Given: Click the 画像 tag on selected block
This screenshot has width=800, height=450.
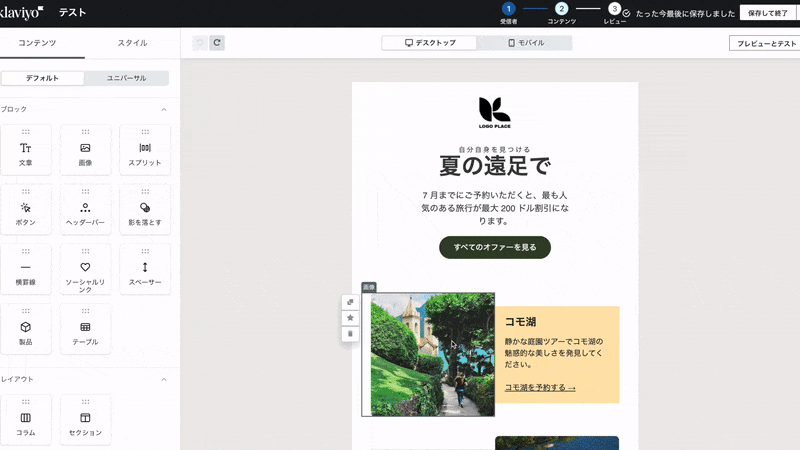Looking at the screenshot, I should click(x=369, y=287).
